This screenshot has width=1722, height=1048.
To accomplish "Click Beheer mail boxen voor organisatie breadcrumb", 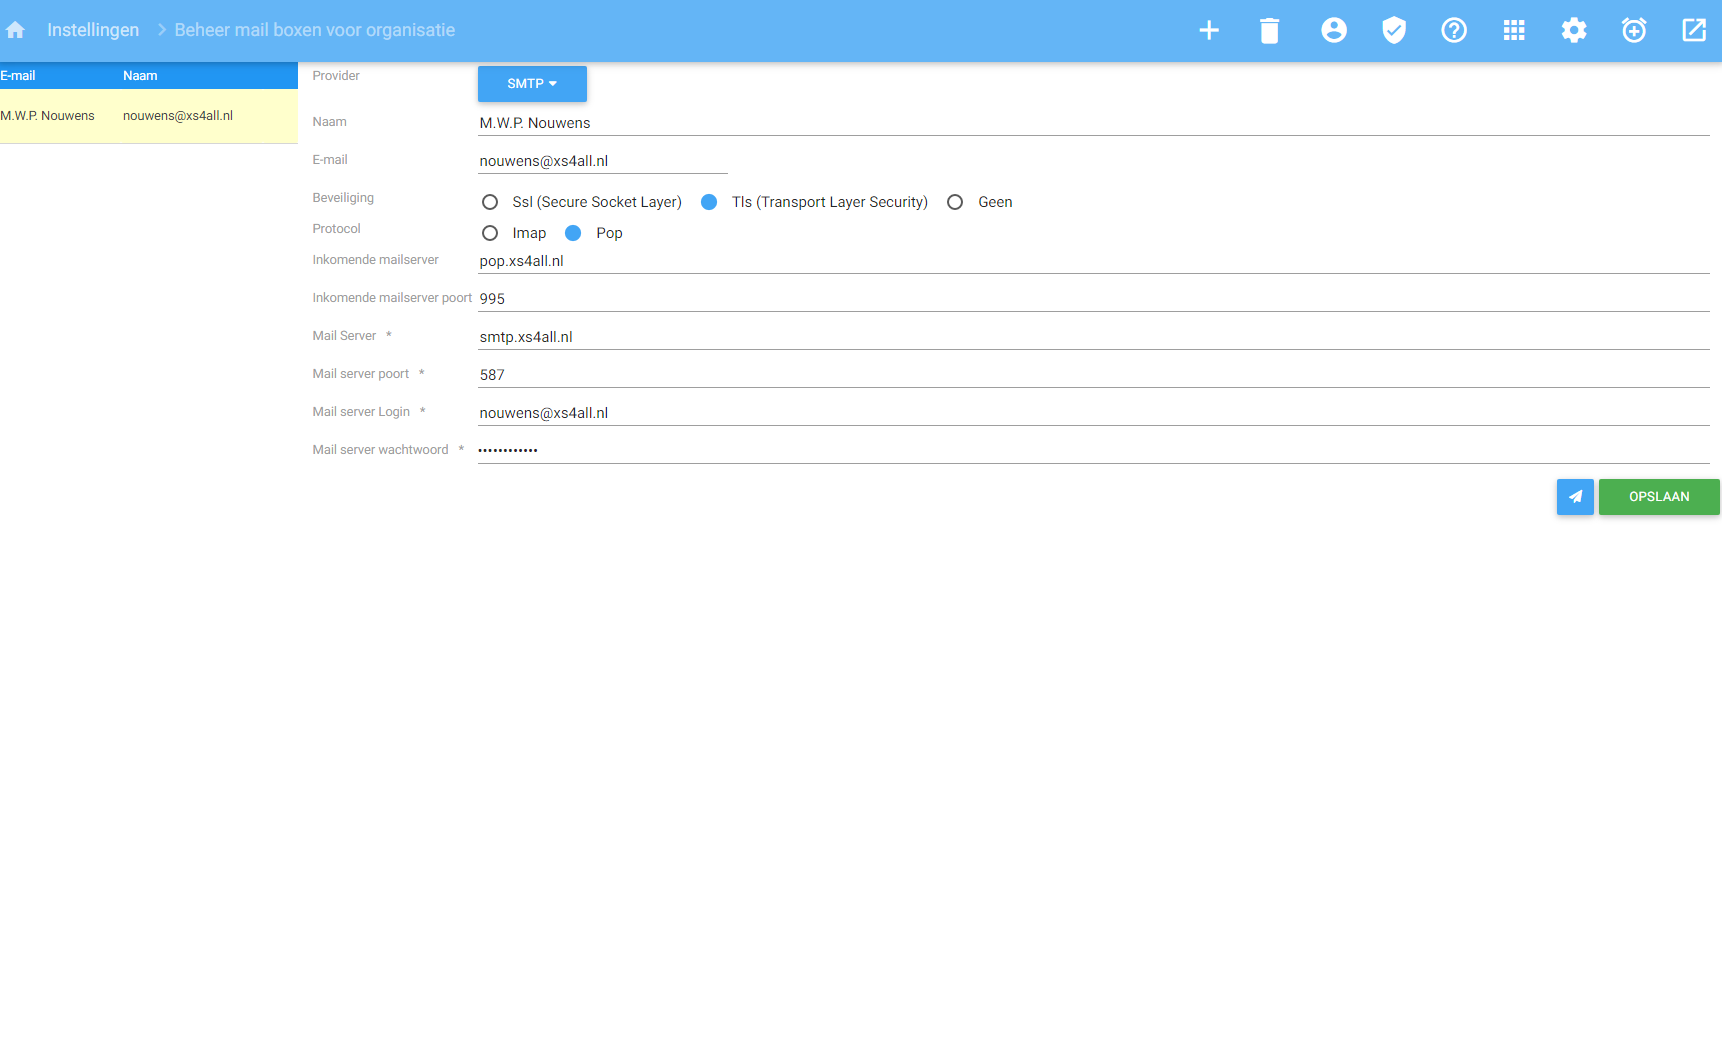I will 315,30.
